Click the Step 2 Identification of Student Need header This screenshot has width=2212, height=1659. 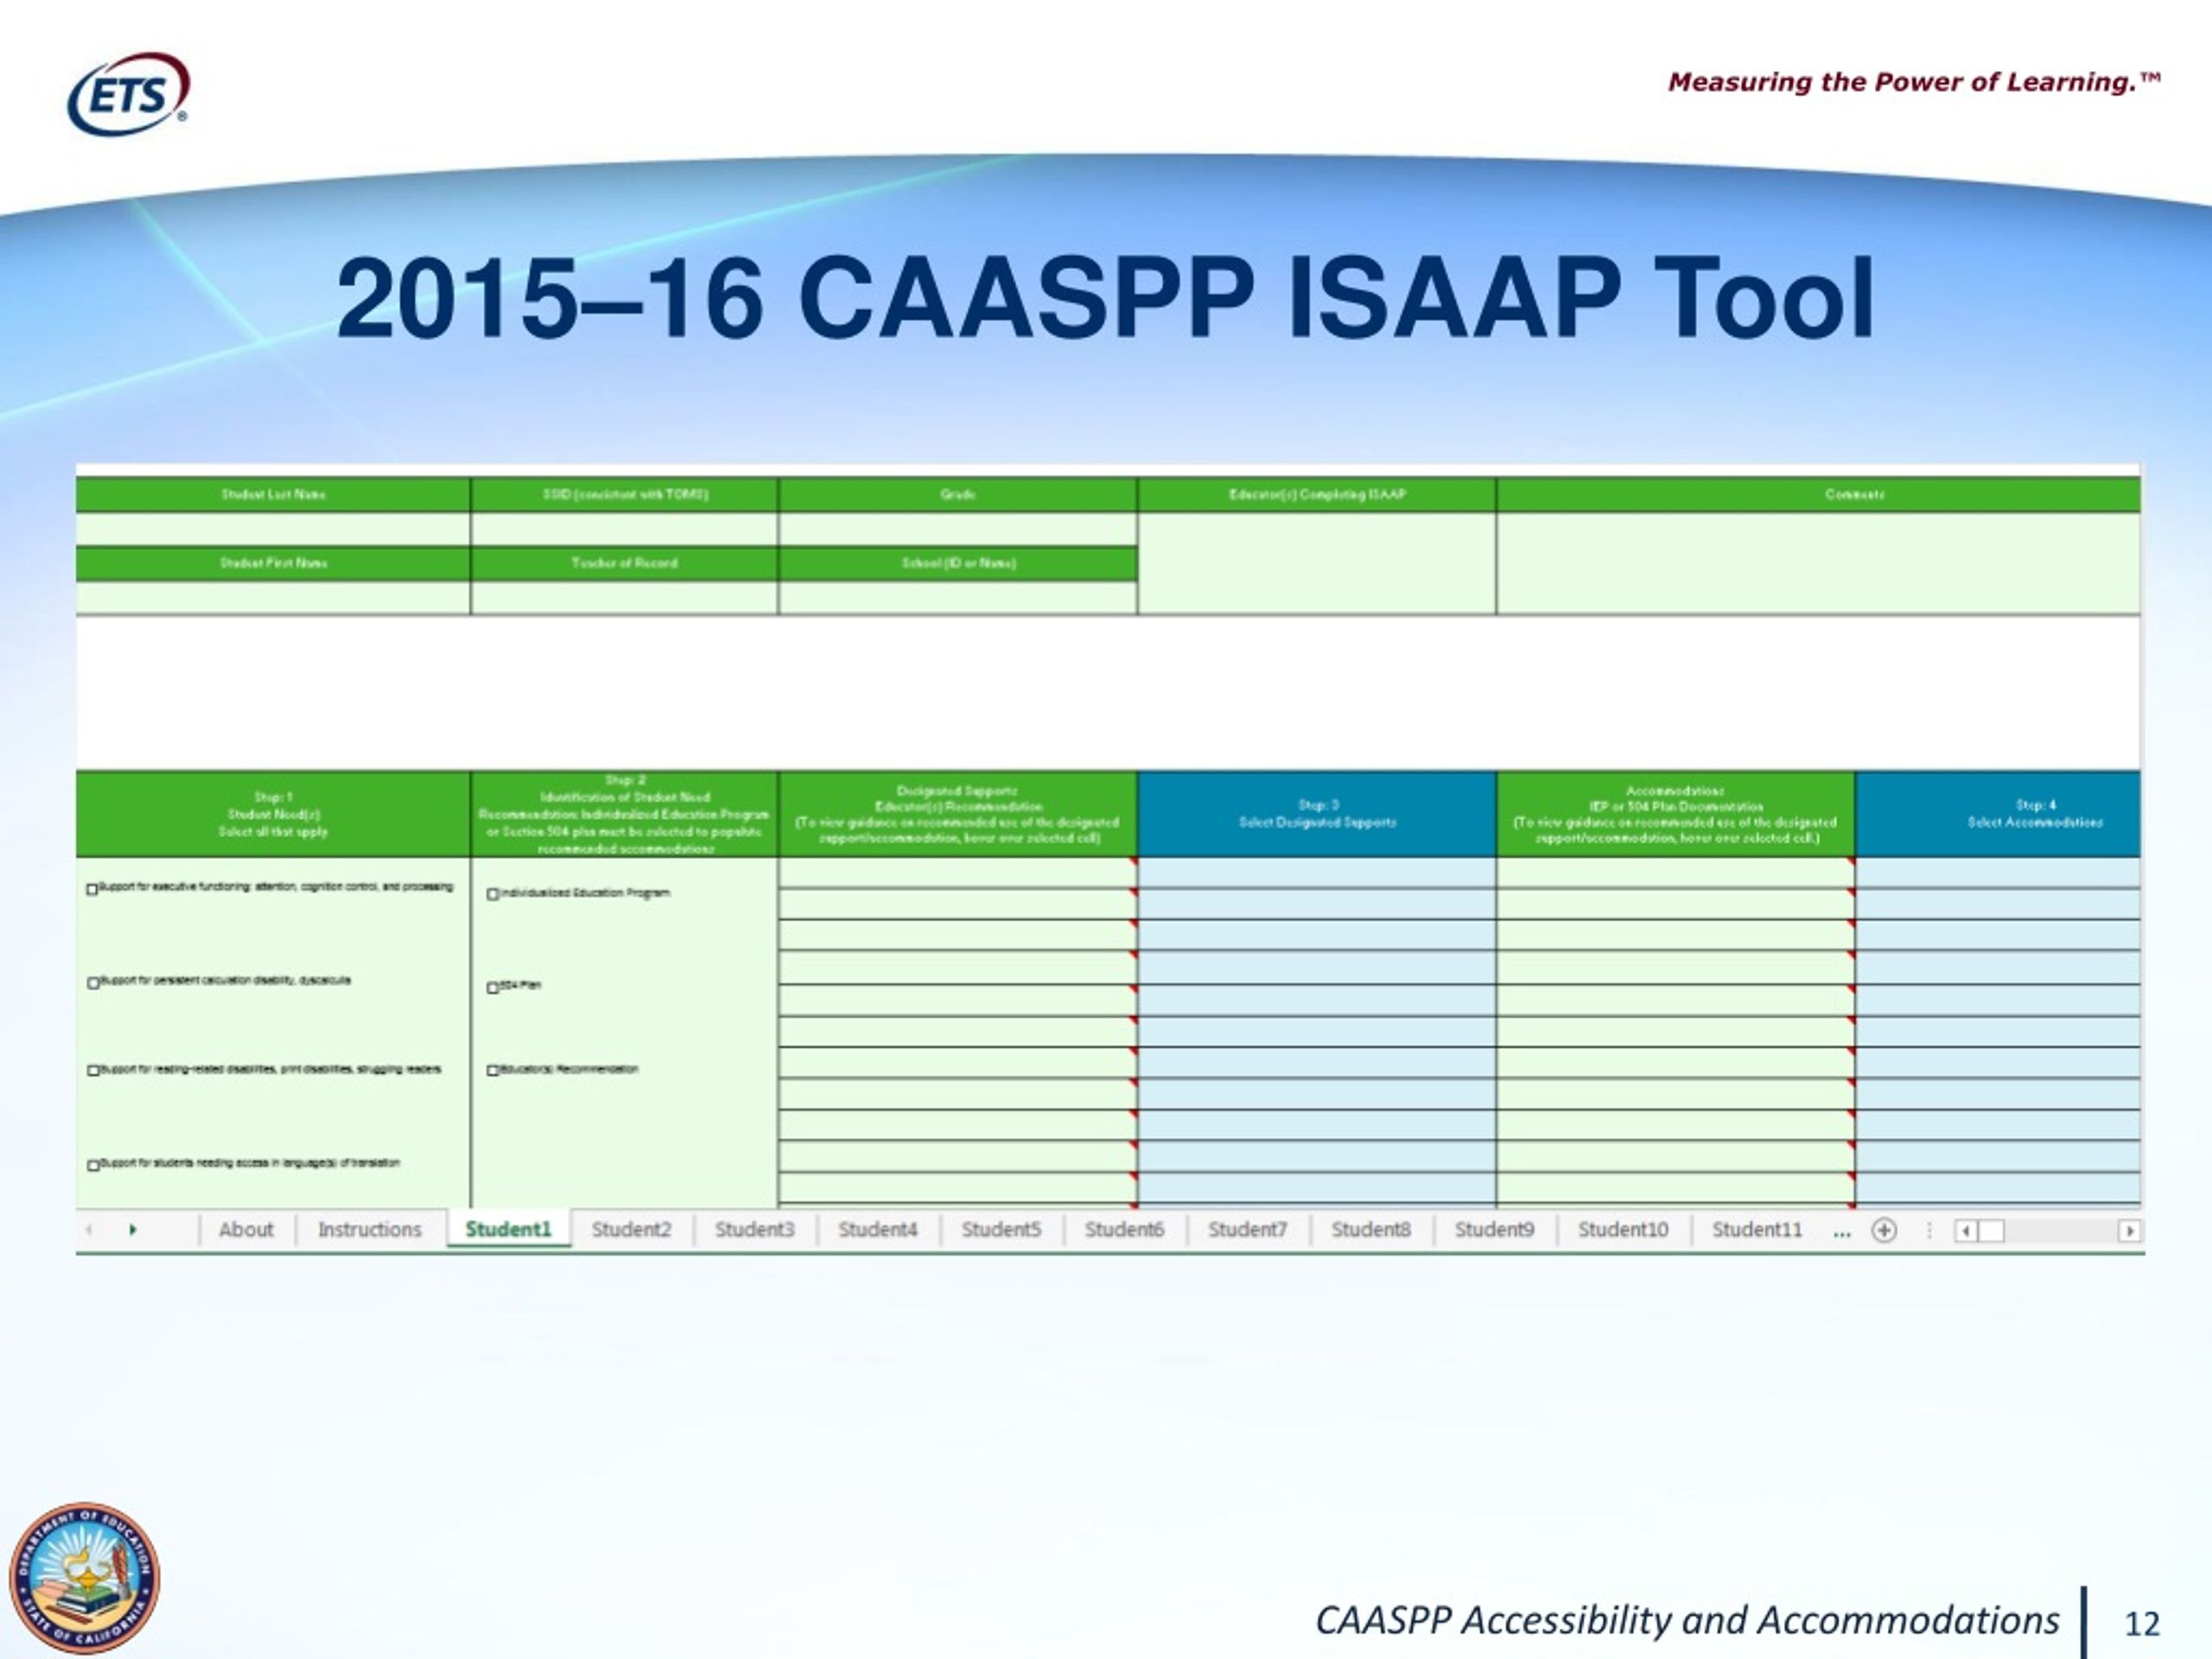click(624, 814)
